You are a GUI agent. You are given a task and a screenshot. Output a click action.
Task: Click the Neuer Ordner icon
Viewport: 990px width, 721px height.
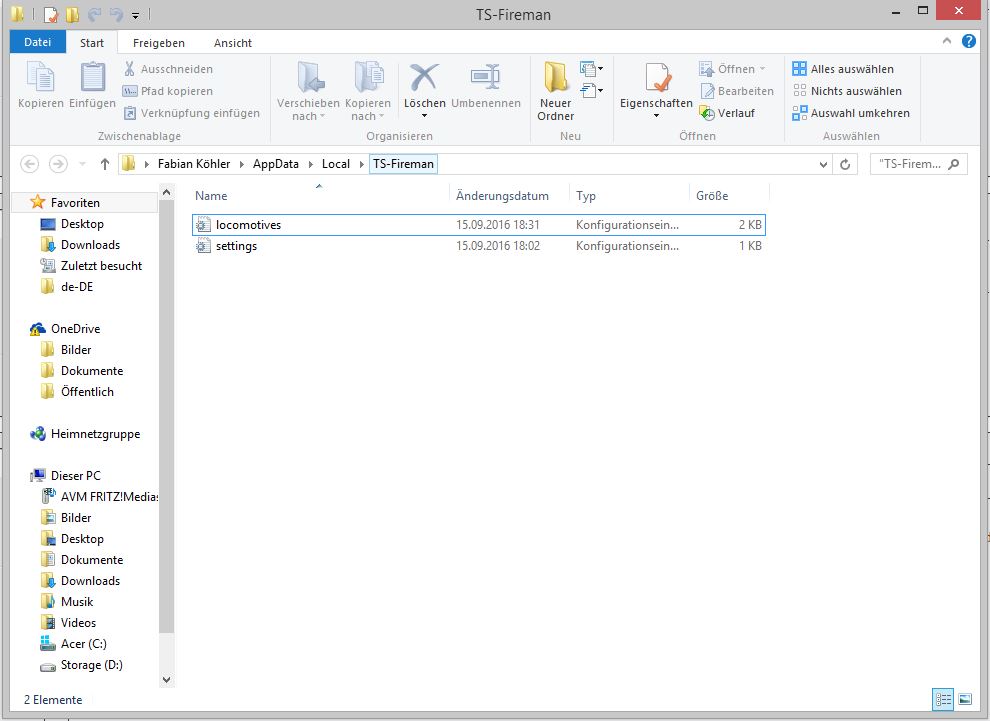(x=555, y=80)
